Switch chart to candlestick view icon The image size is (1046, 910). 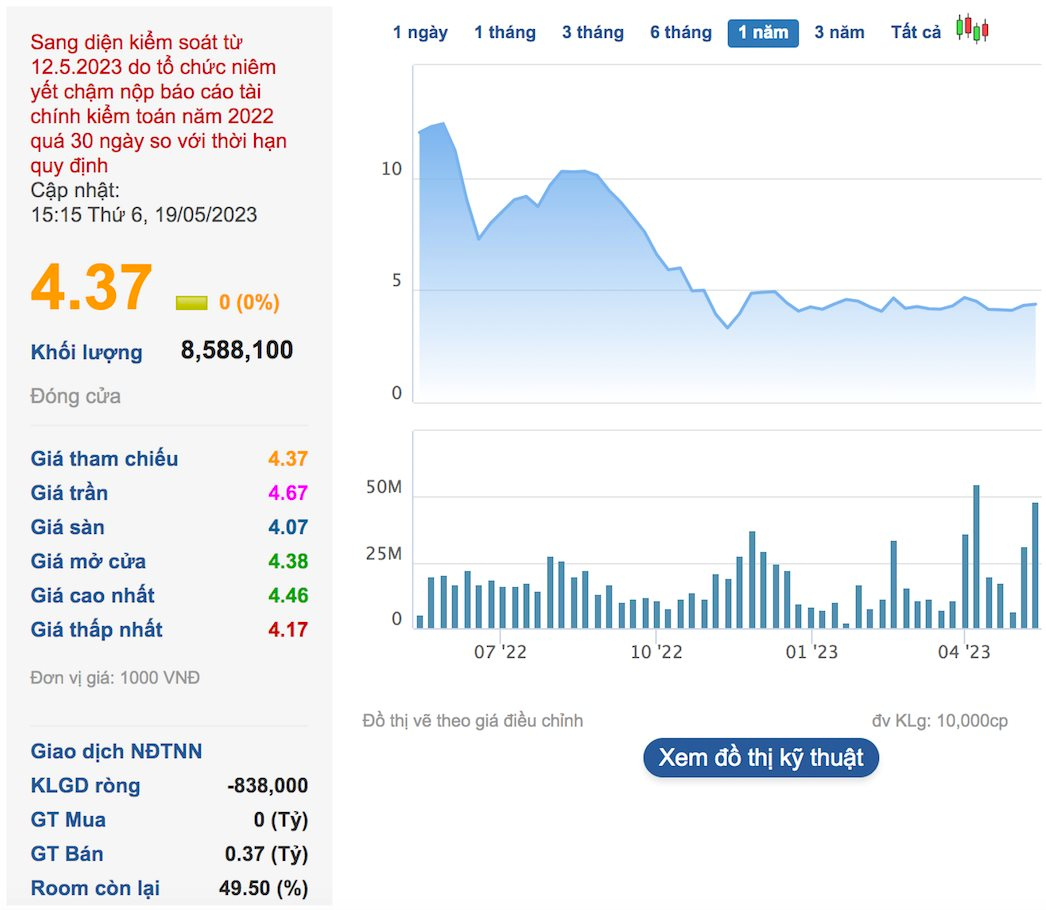[971, 30]
